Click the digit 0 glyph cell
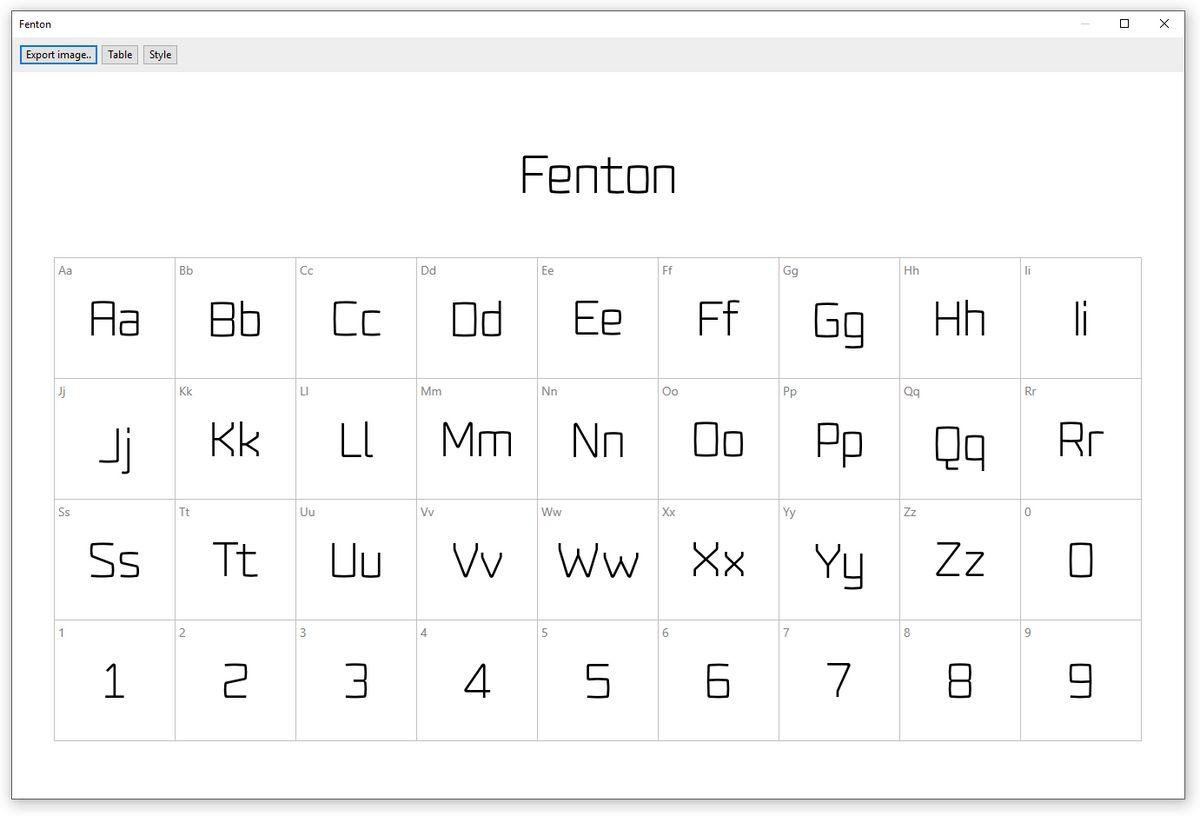 point(1081,560)
